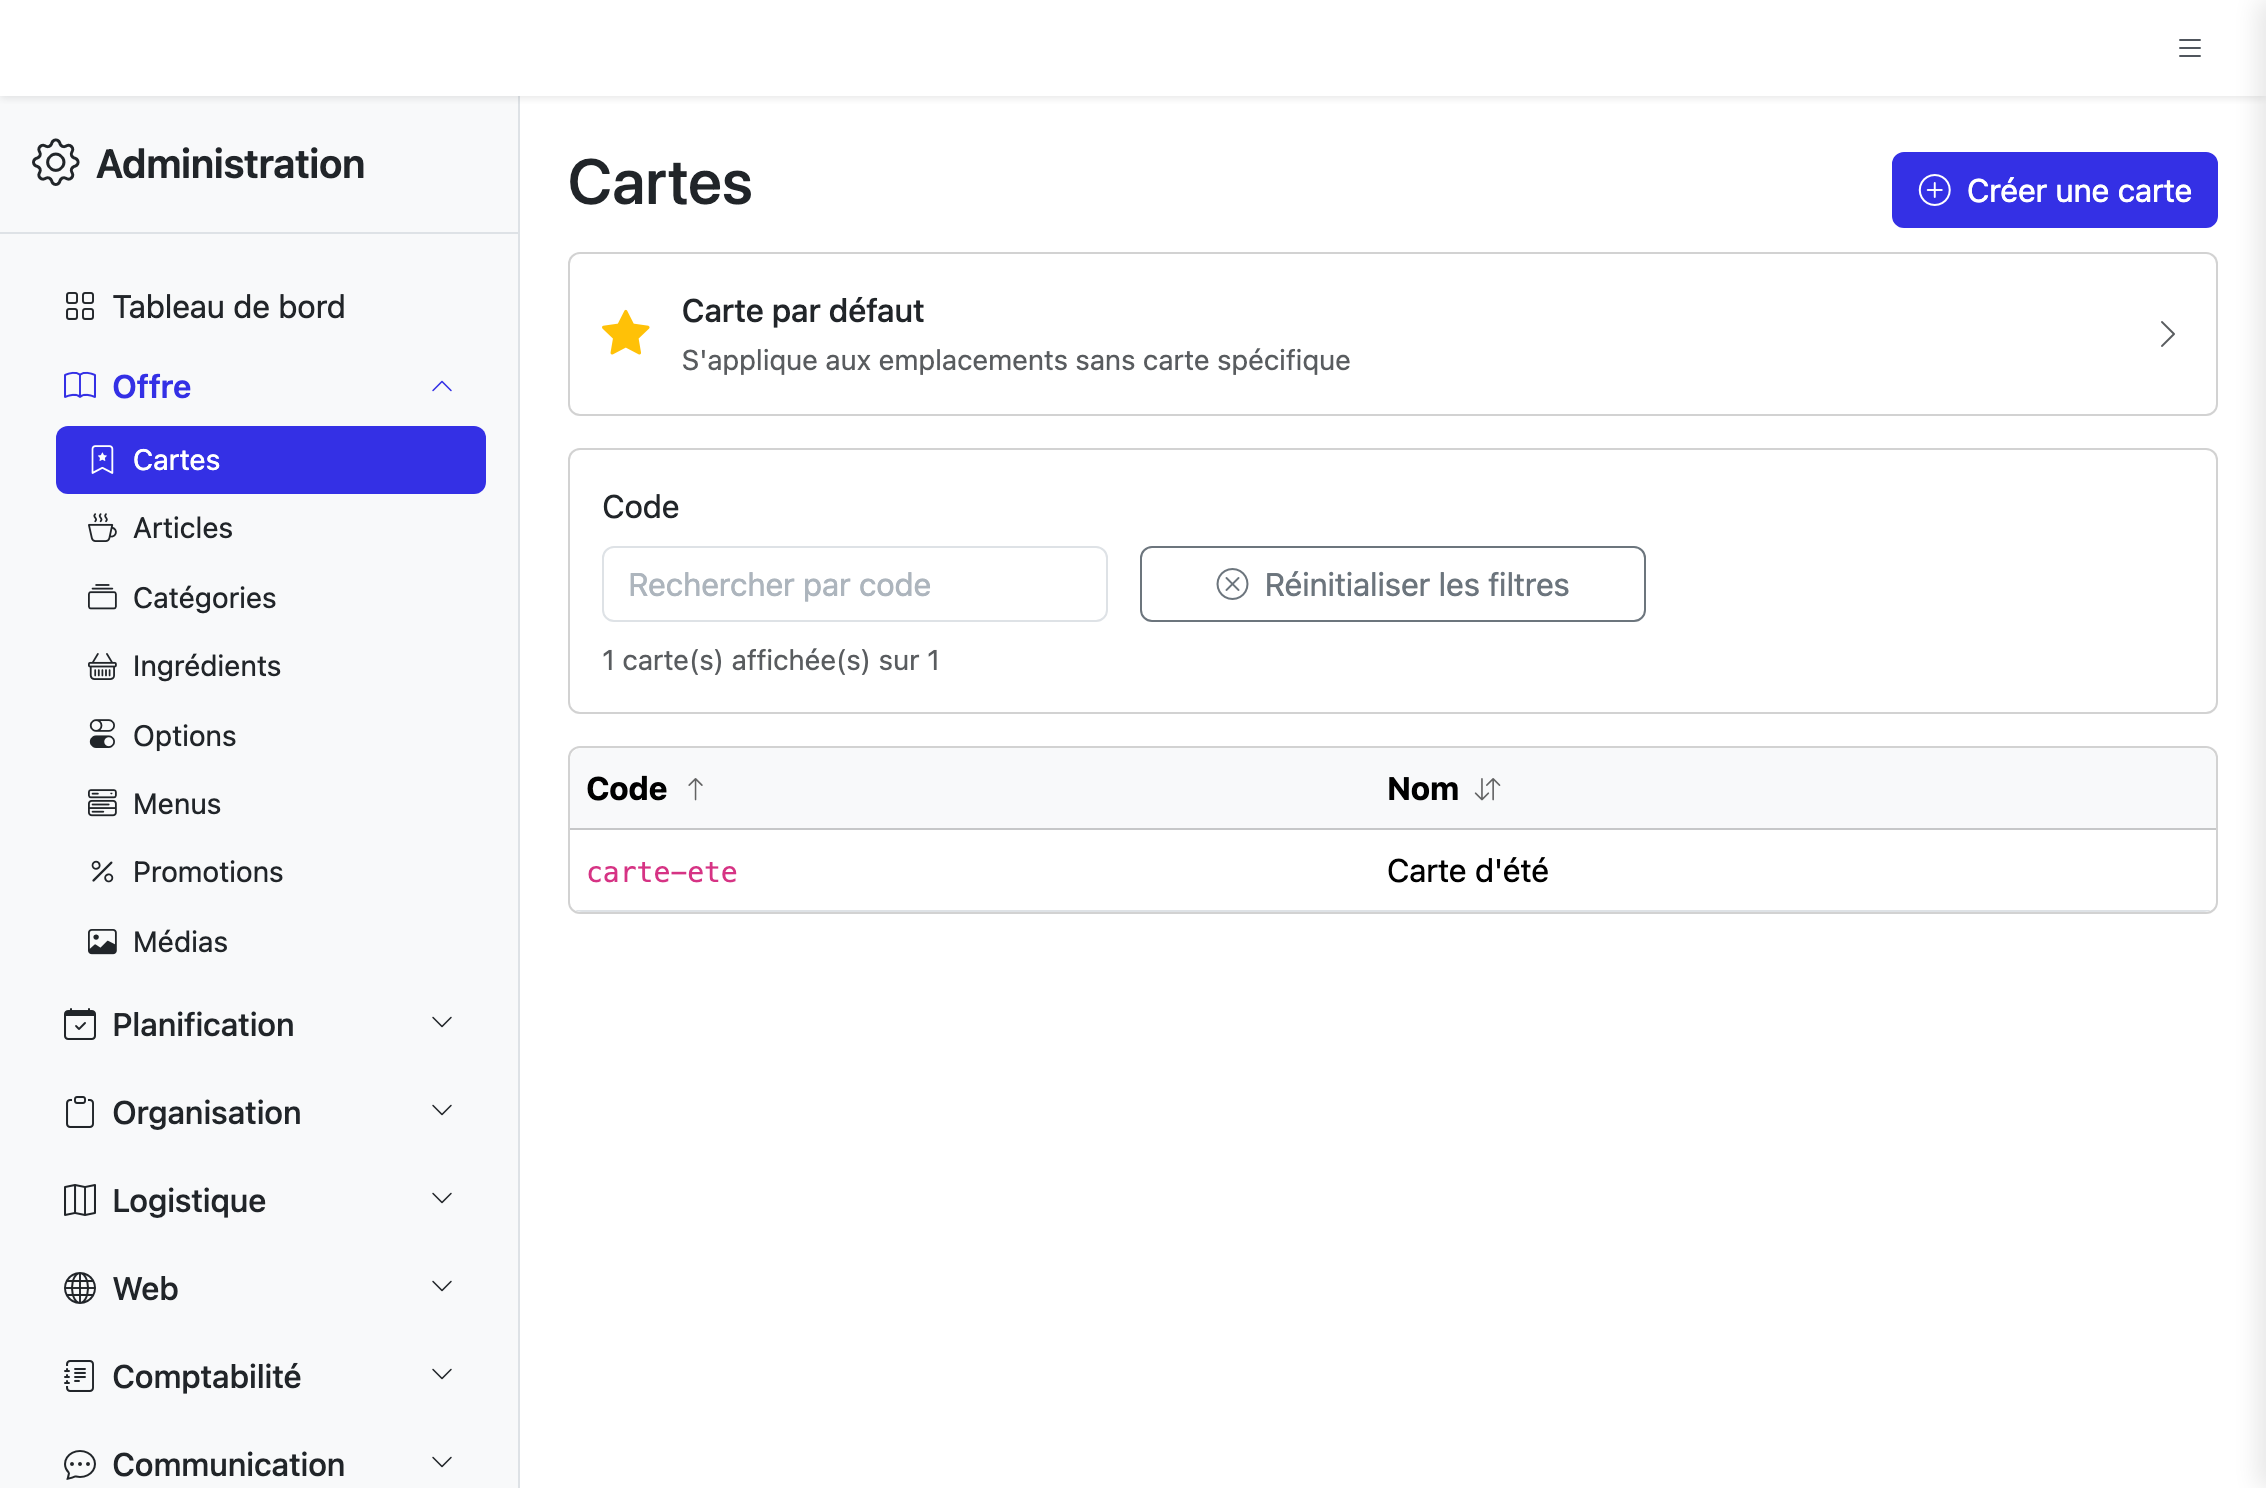Select the Cartes menu item

[271, 460]
